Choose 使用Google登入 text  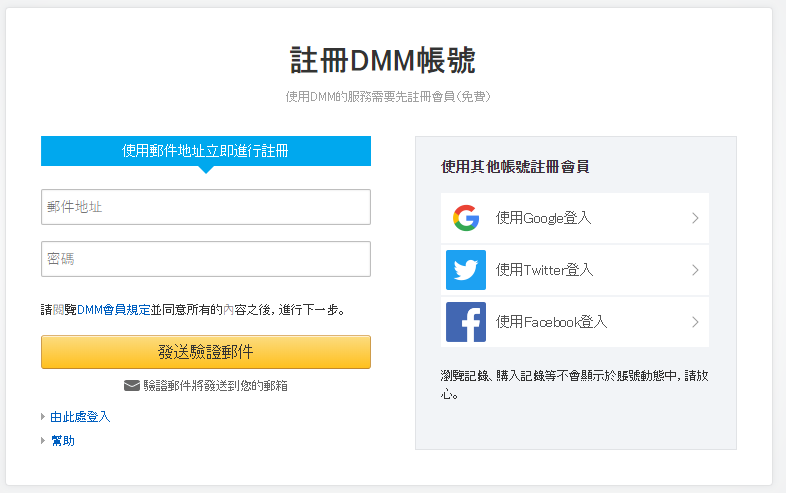(543, 218)
